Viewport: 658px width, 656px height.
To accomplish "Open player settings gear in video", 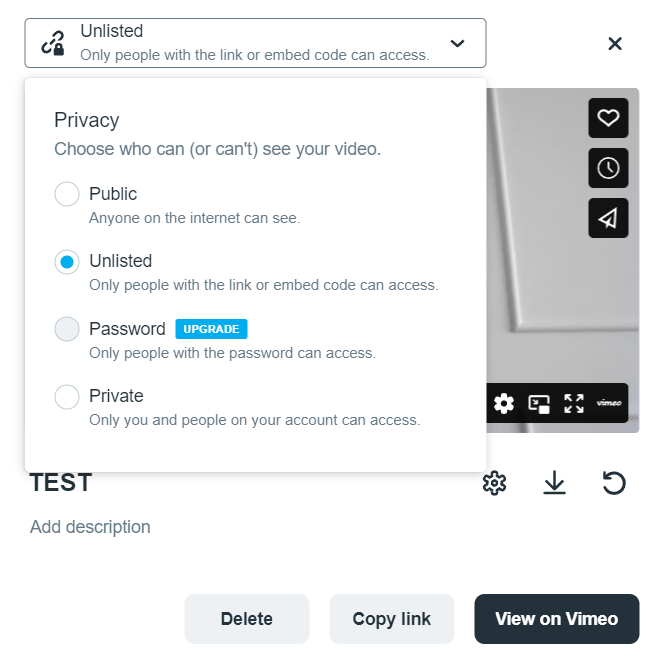I will 504,403.
